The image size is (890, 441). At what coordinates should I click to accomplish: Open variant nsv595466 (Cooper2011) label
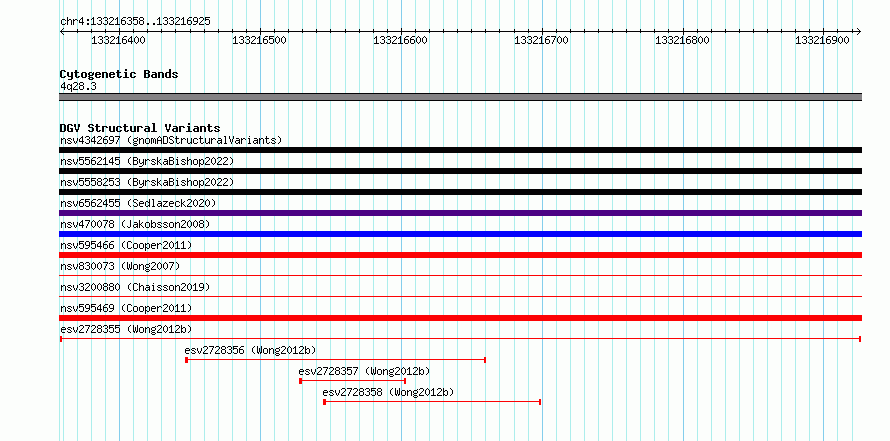(x=126, y=245)
